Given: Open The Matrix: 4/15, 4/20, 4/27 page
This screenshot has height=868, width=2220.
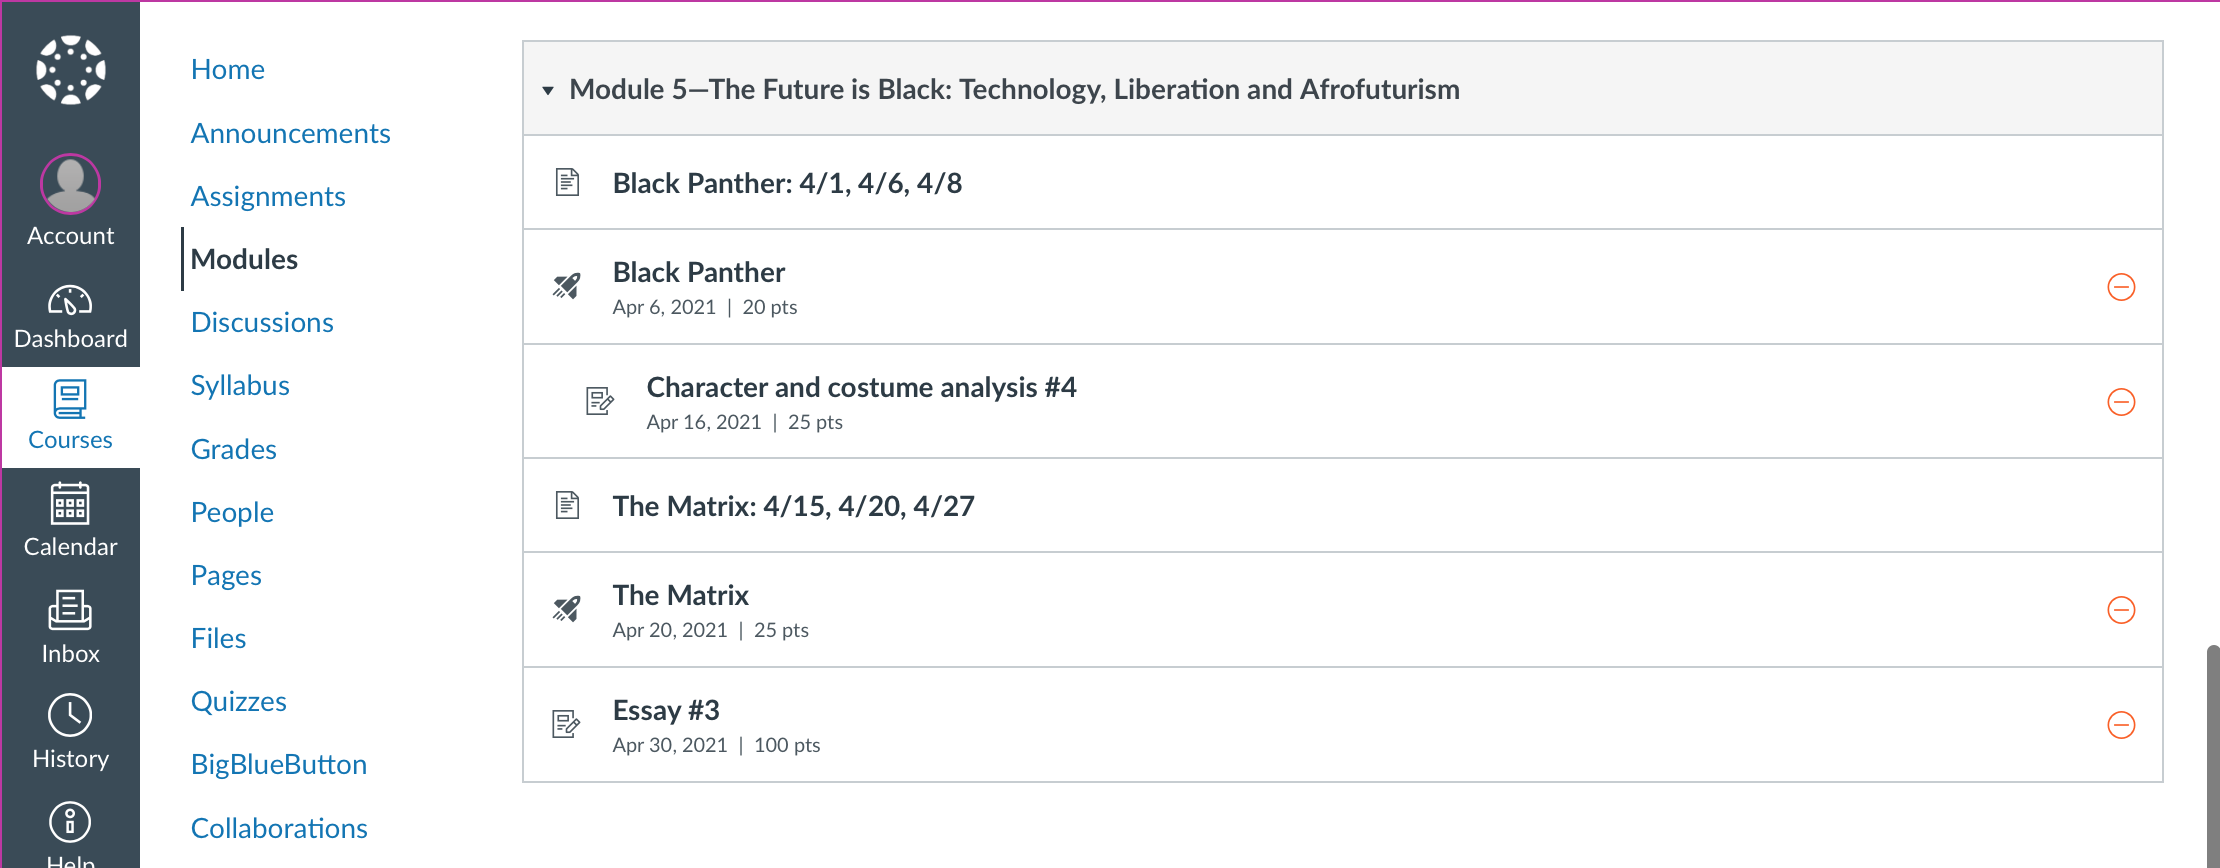Looking at the screenshot, I should click(793, 506).
